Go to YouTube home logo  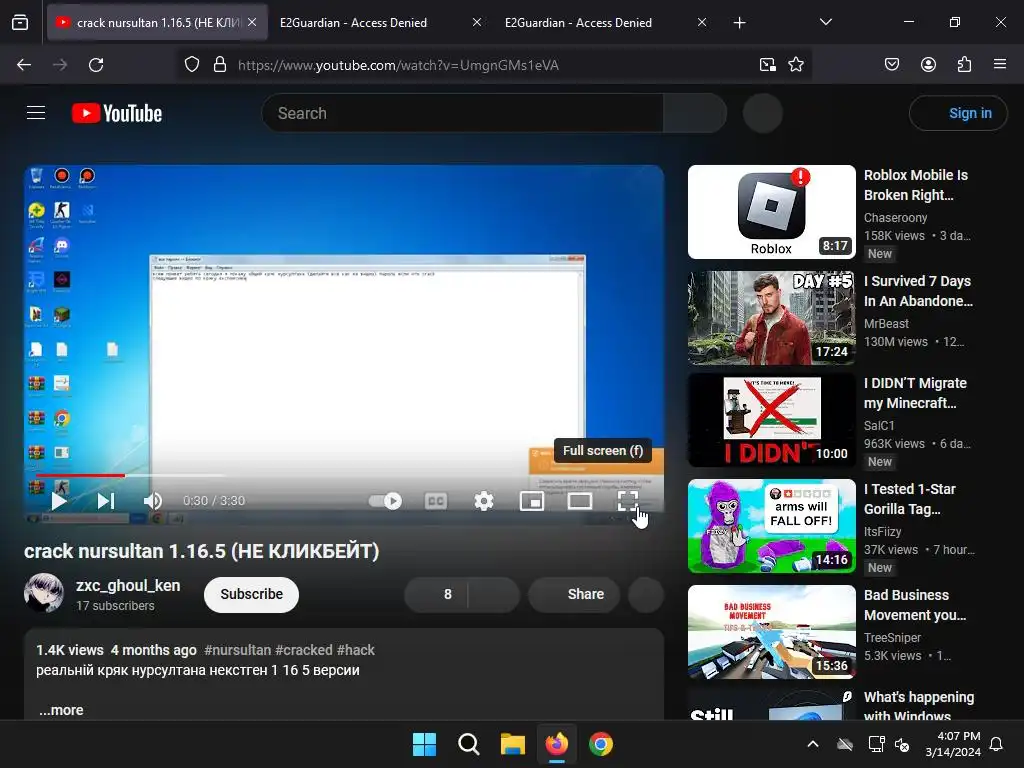pyautogui.click(x=117, y=113)
